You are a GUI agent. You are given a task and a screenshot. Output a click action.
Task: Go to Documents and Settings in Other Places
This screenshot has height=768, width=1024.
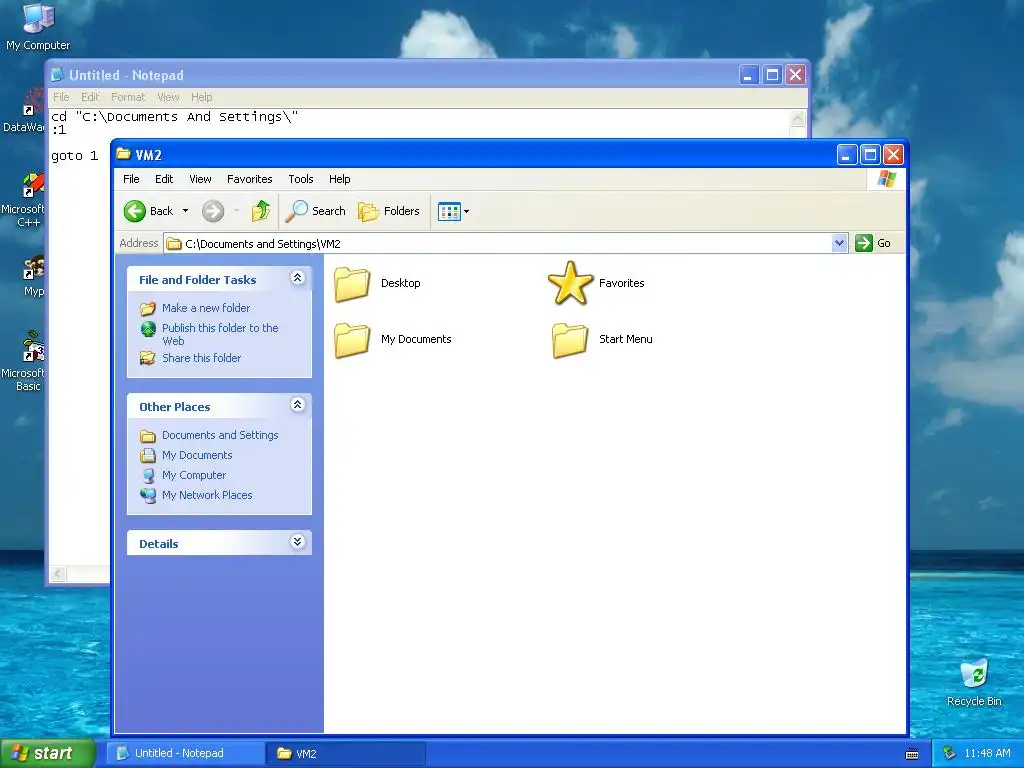coord(220,435)
